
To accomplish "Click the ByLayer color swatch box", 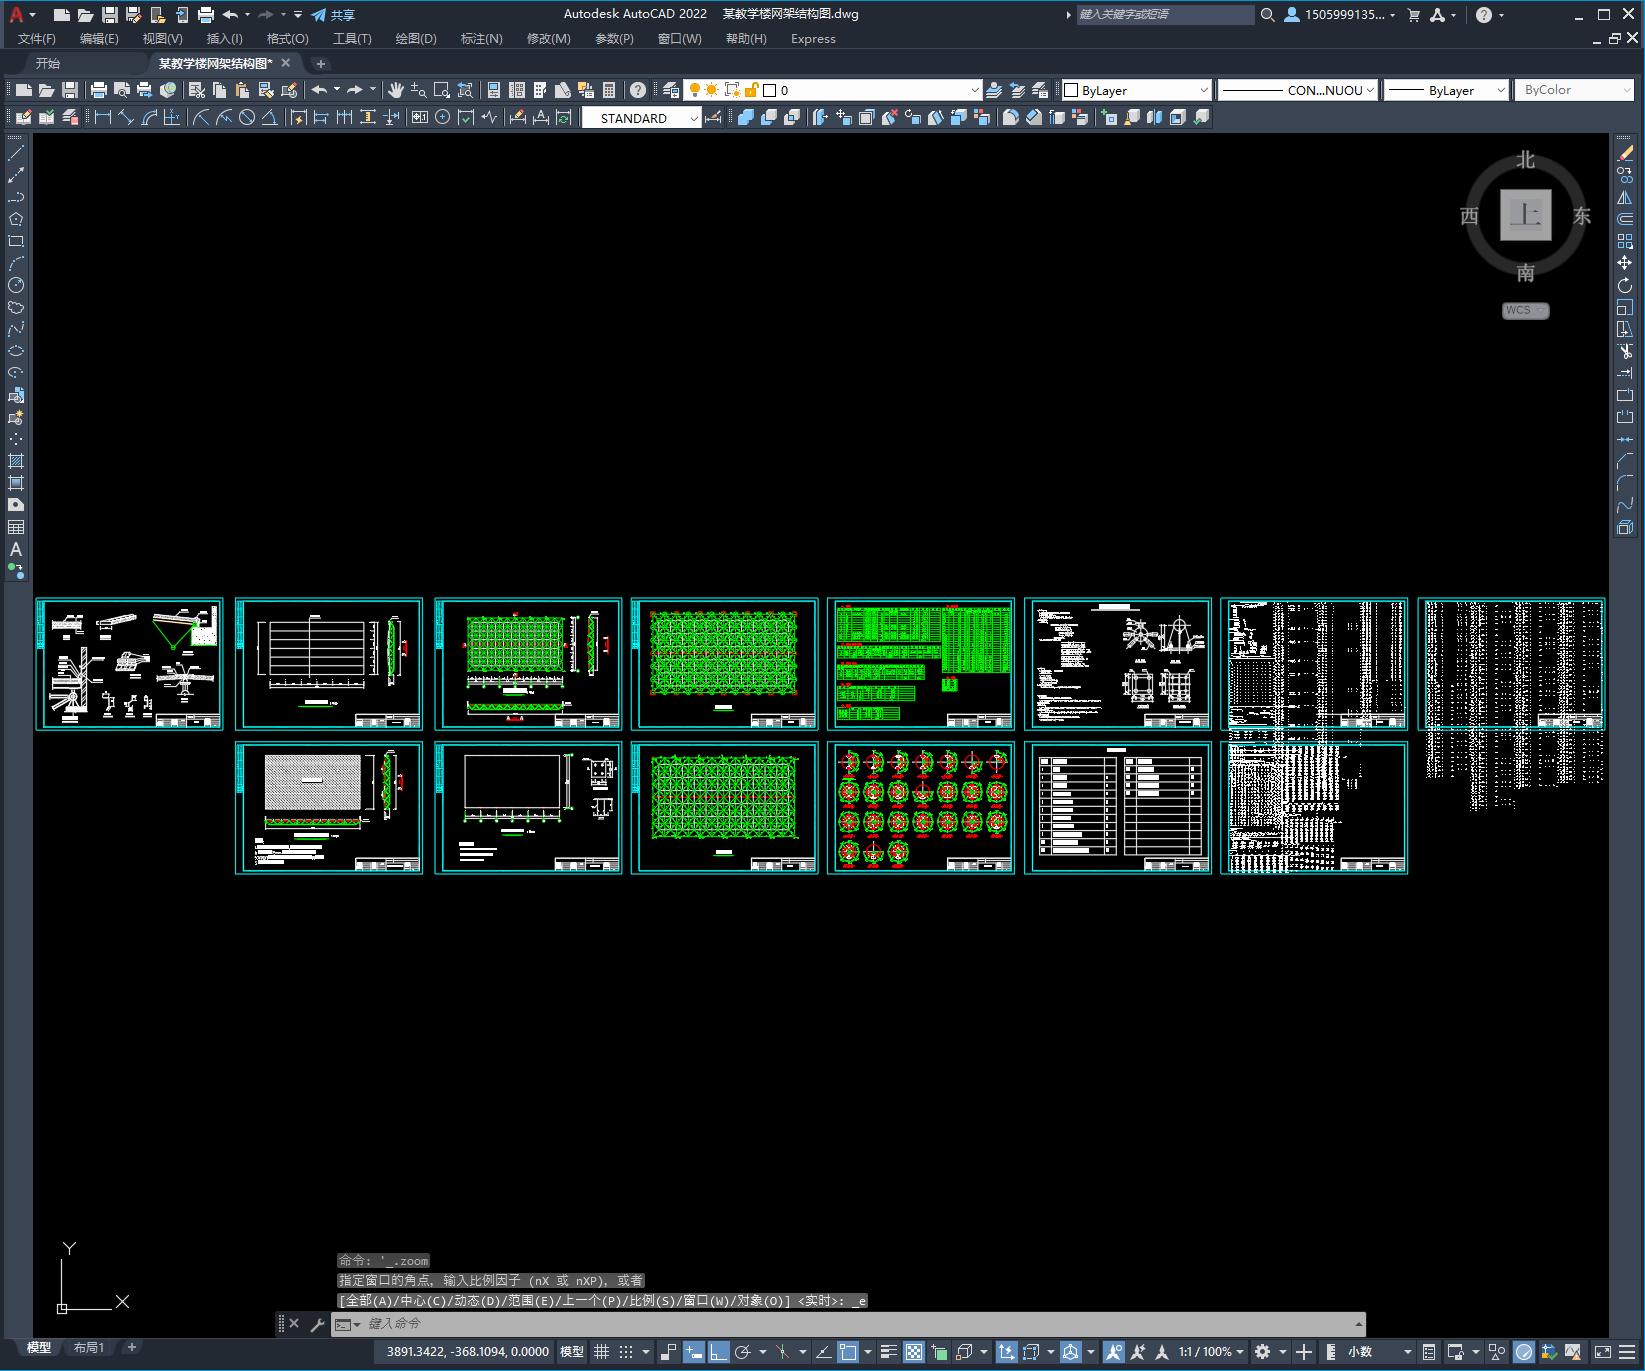I will click(1071, 90).
